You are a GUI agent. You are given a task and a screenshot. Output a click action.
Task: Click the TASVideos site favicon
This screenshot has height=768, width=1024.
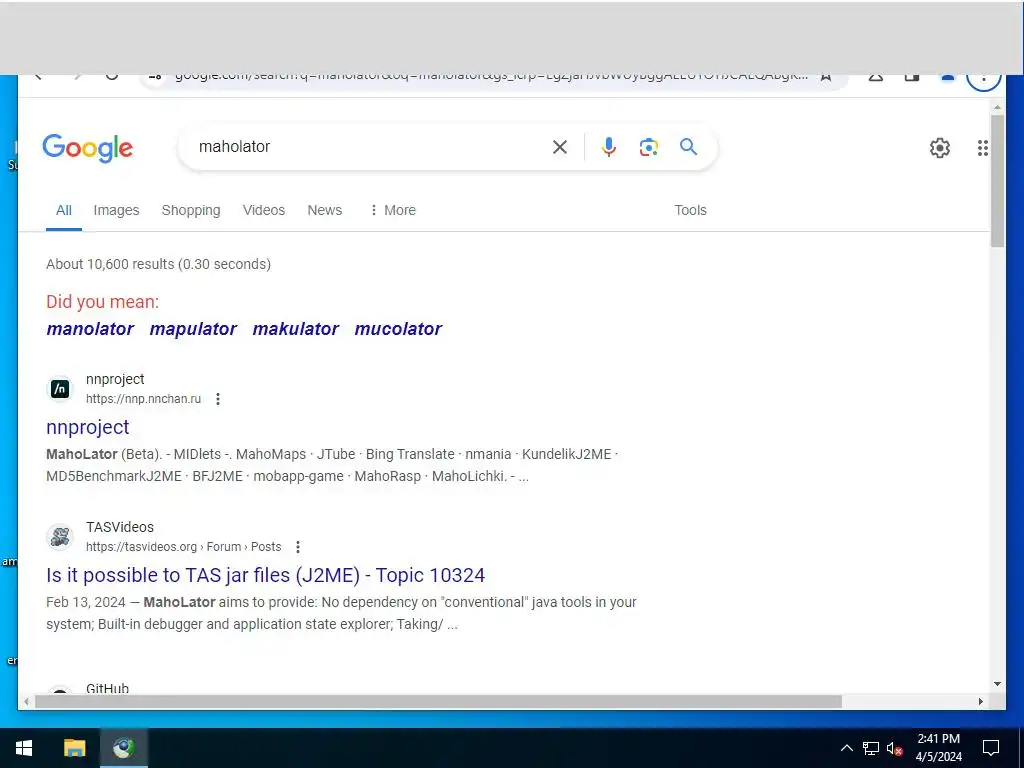(60, 537)
